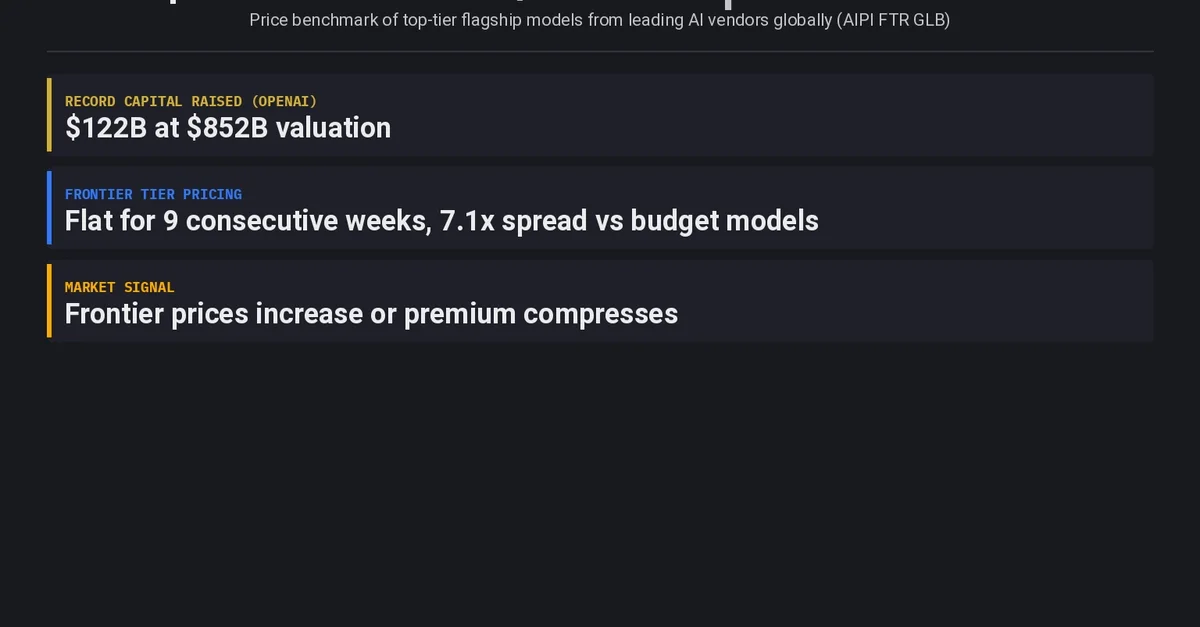The height and width of the screenshot is (627, 1200).
Task: Click the '$122B at $852B valuation' headline
Action: [x=228, y=128]
